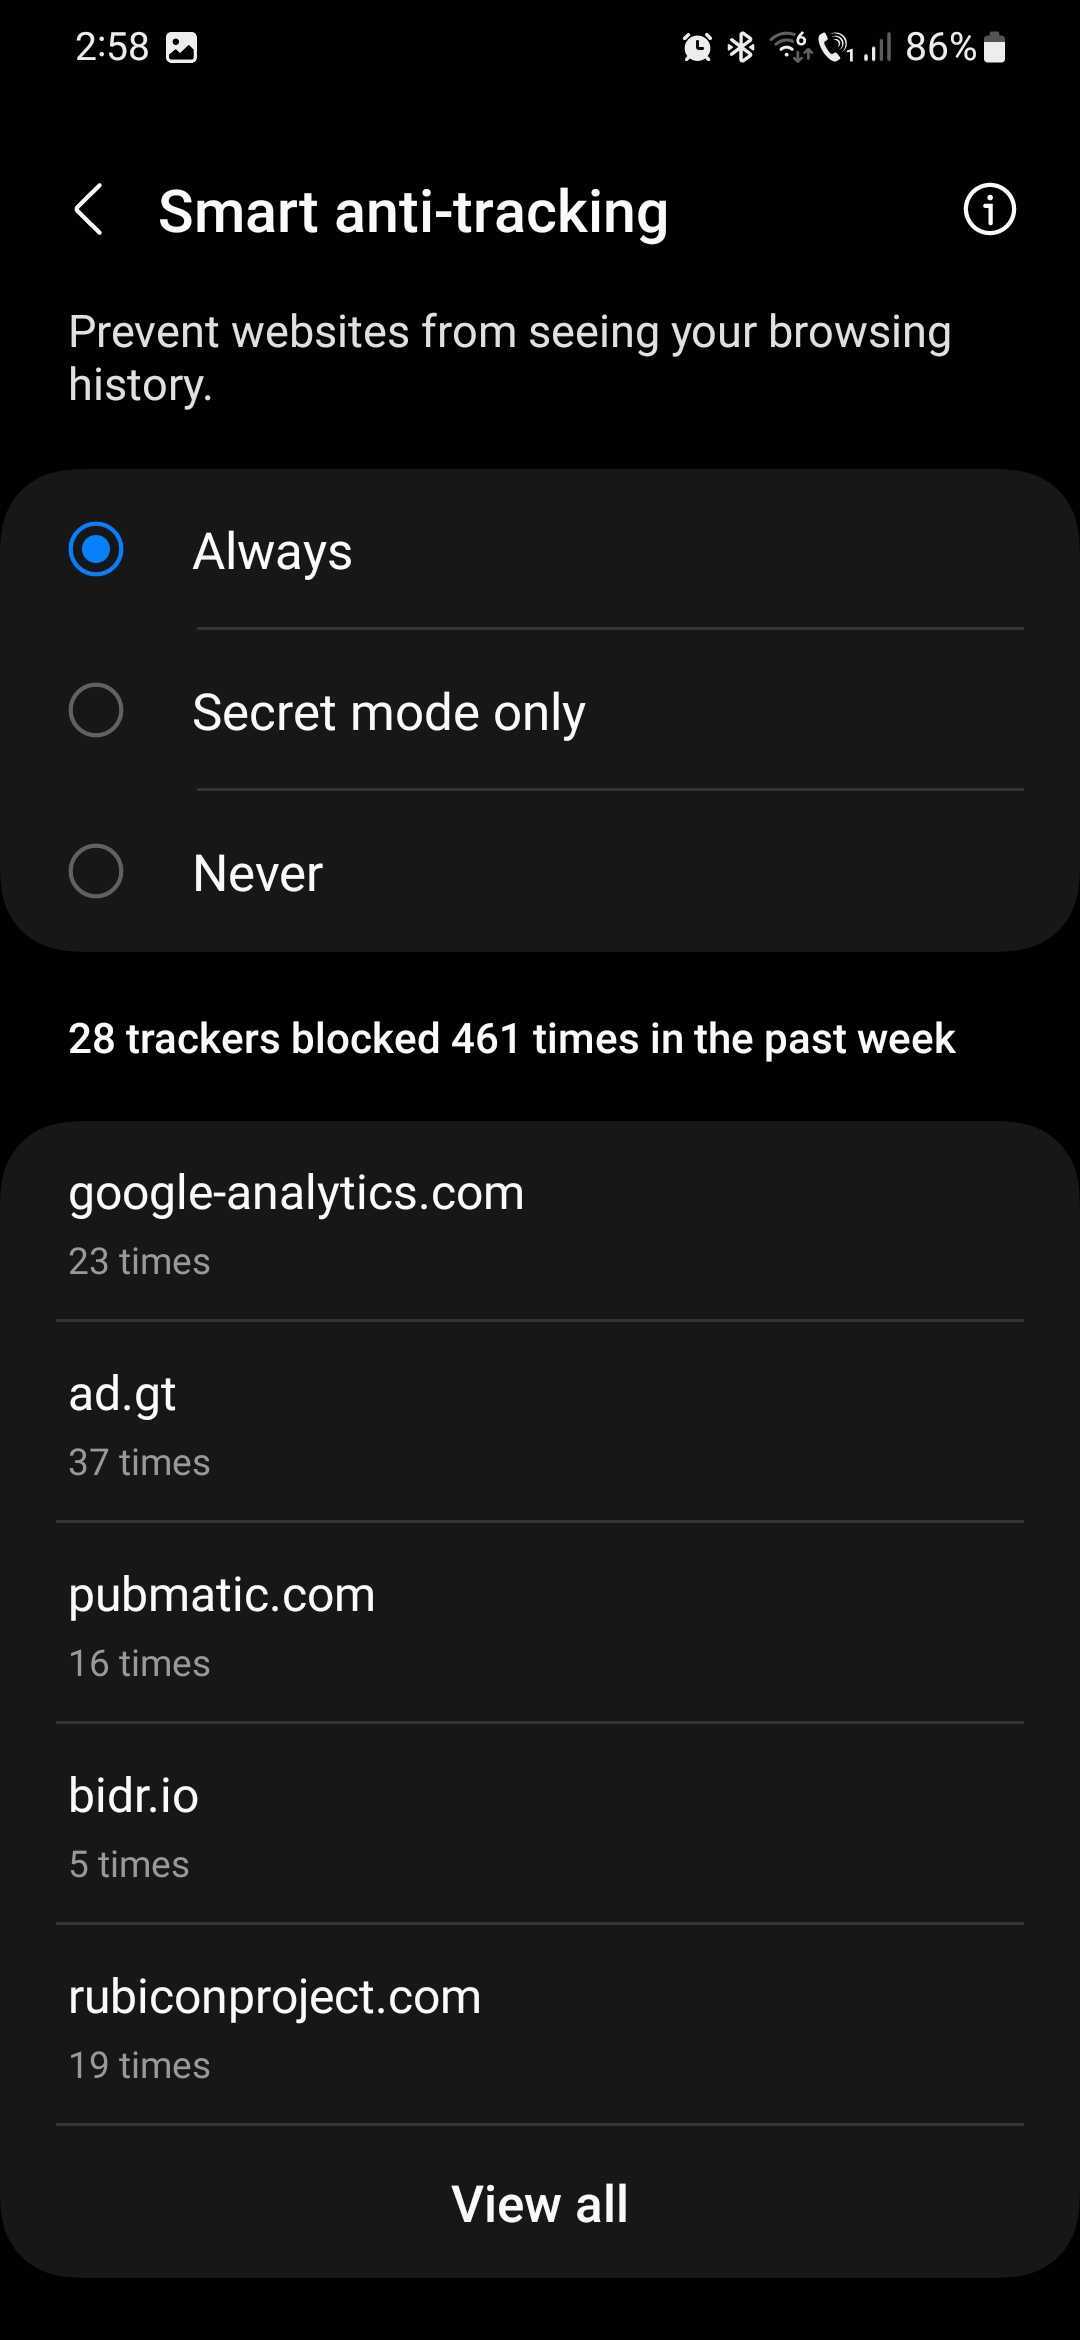Tap the back arrow icon

point(88,211)
